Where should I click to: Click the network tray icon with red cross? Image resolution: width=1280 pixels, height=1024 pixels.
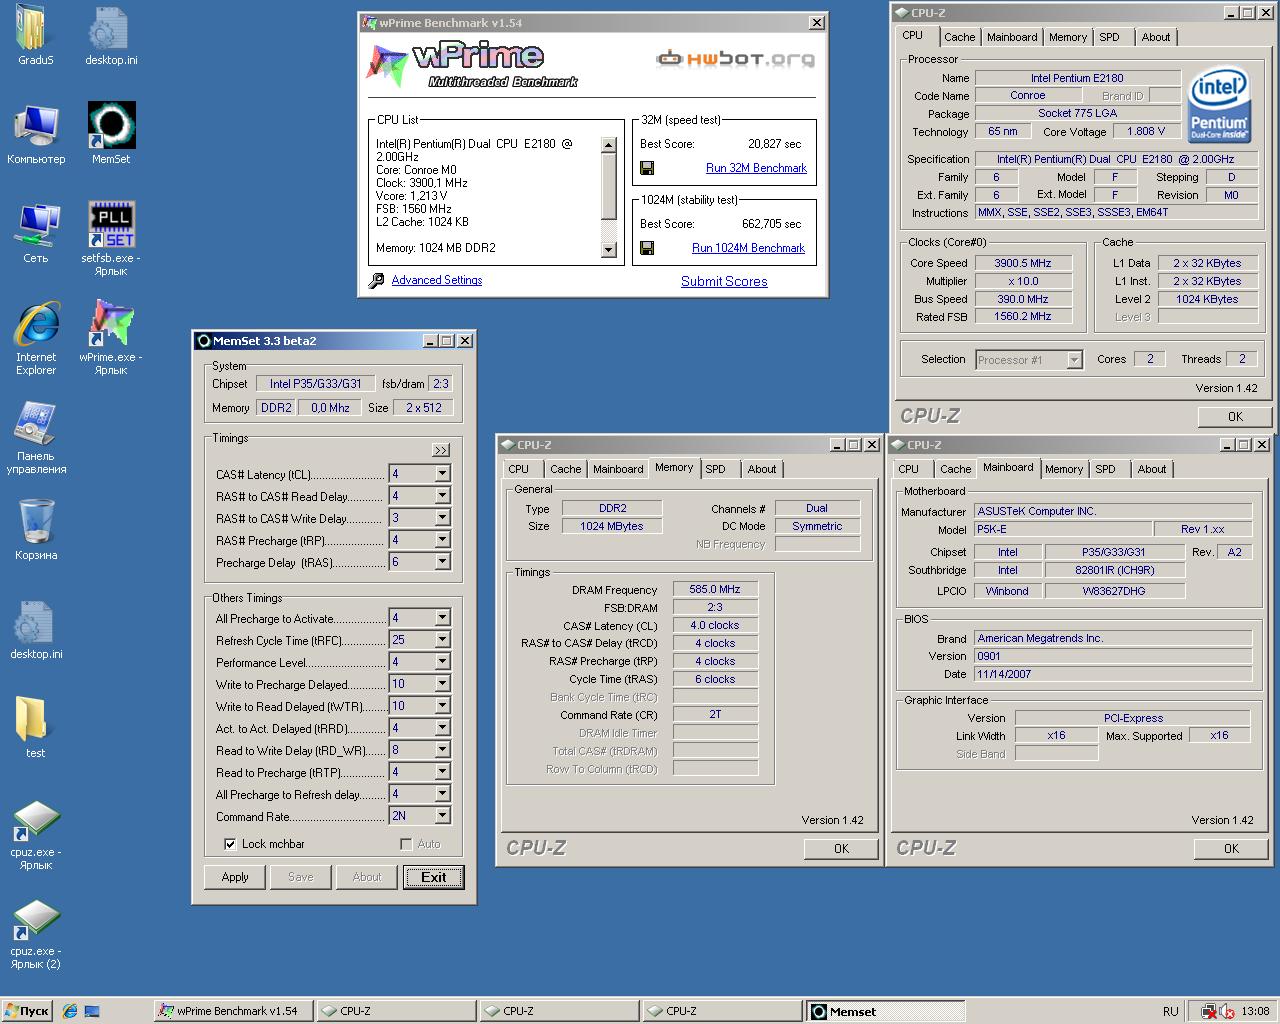pos(1209,1011)
